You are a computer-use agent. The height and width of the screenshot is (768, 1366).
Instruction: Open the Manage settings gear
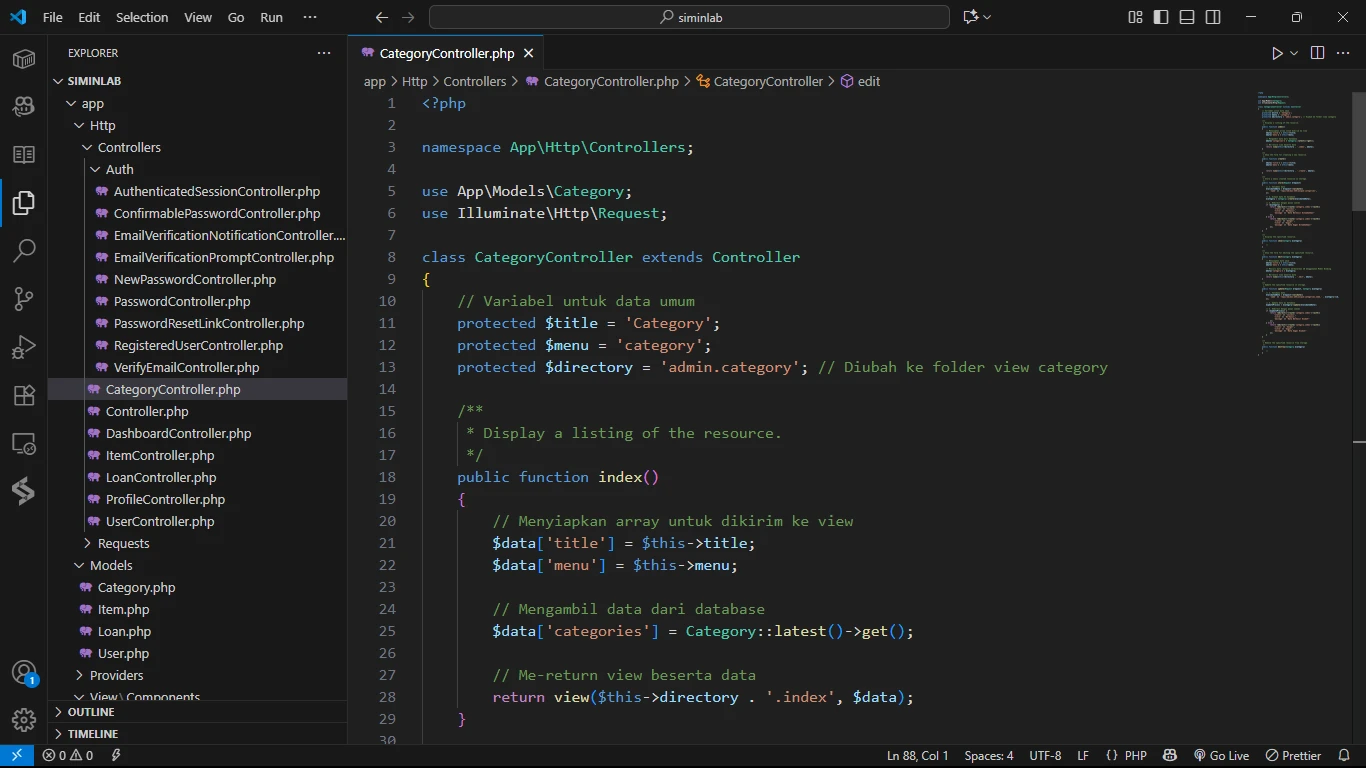point(24,719)
